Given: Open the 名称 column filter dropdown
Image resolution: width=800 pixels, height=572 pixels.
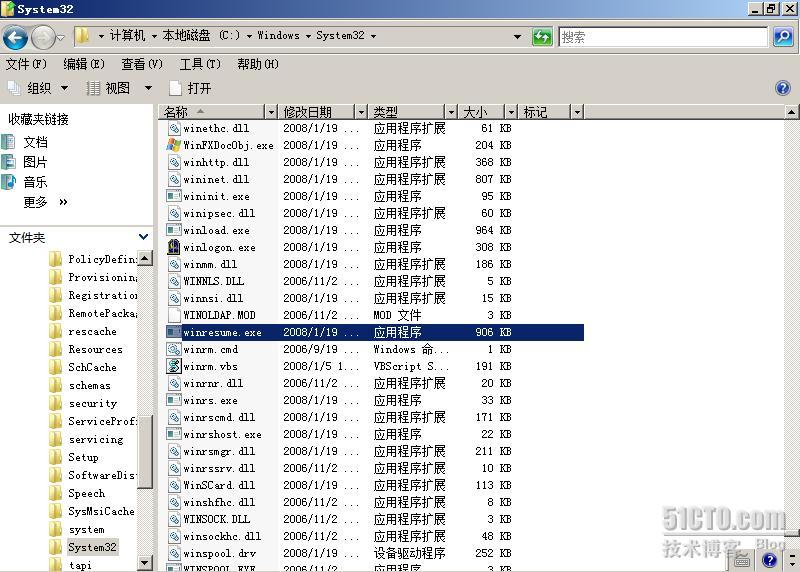Looking at the screenshot, I should pos(271,112).
